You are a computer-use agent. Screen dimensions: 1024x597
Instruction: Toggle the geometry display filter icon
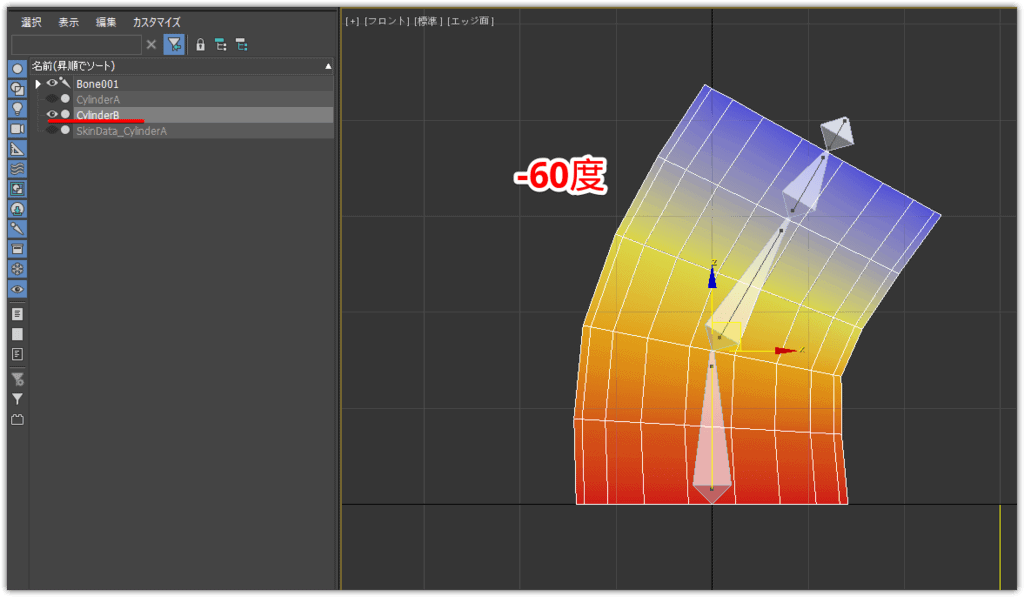17,69
